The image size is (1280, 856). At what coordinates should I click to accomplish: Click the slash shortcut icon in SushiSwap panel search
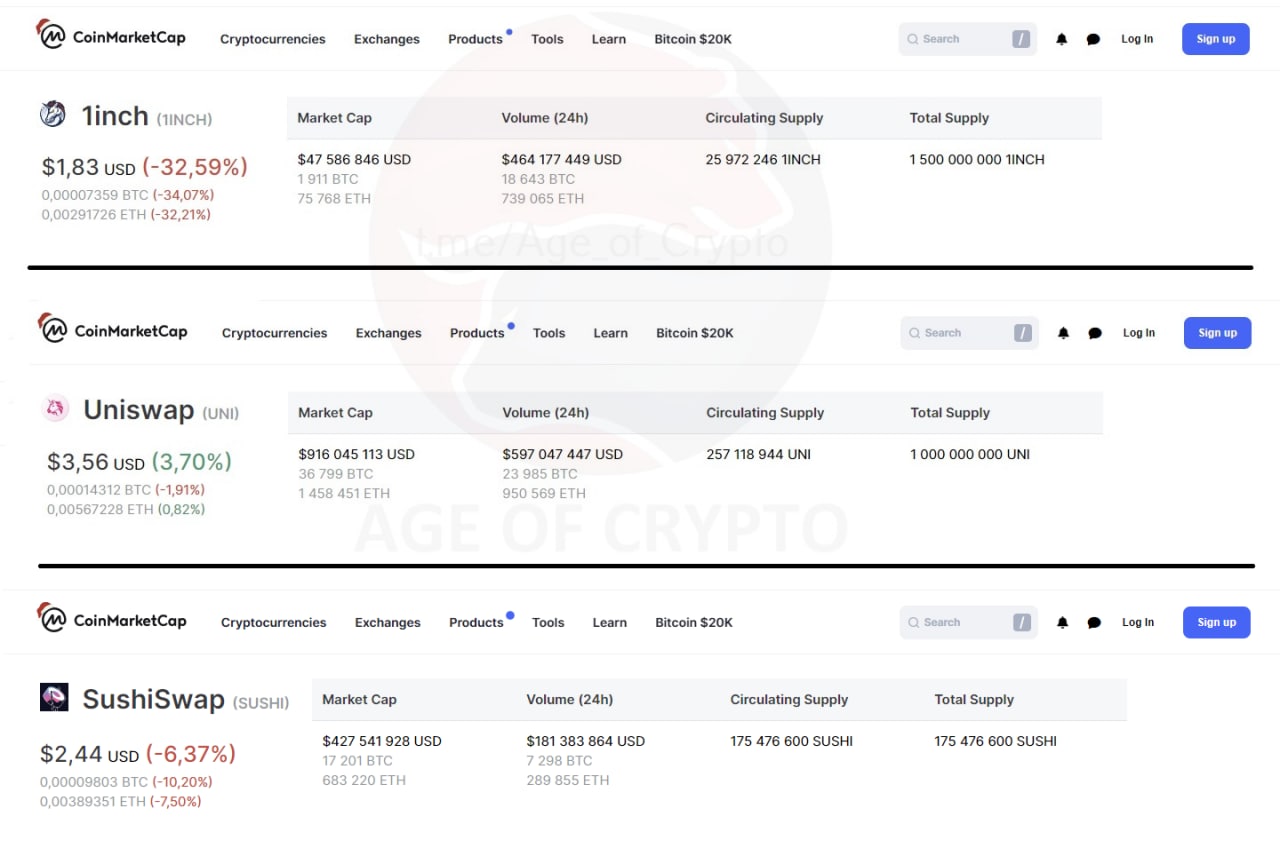tap(1022, 622)
